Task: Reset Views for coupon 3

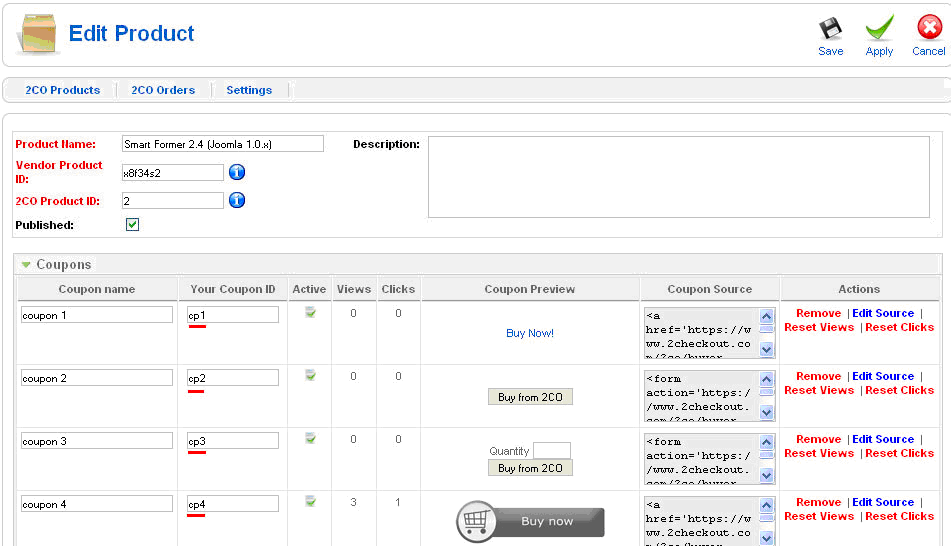Action: click(x=819, y=453)
